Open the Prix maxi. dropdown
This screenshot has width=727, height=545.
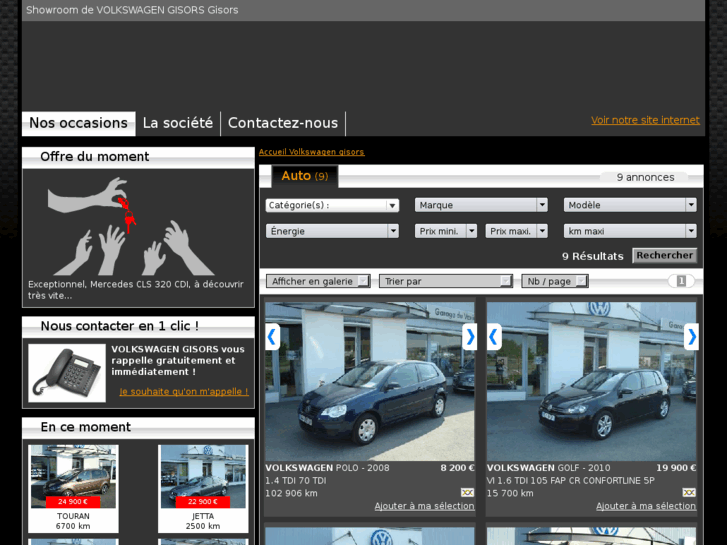click(x=517, y=231)
